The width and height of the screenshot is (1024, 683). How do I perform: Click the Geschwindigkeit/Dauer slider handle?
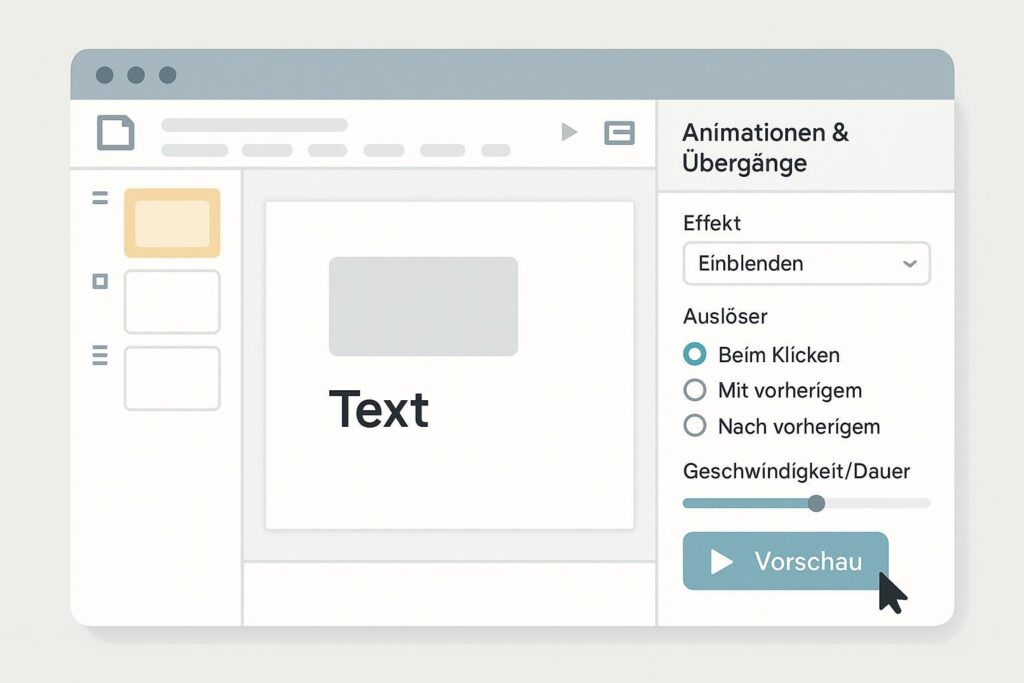click(816, 503)
